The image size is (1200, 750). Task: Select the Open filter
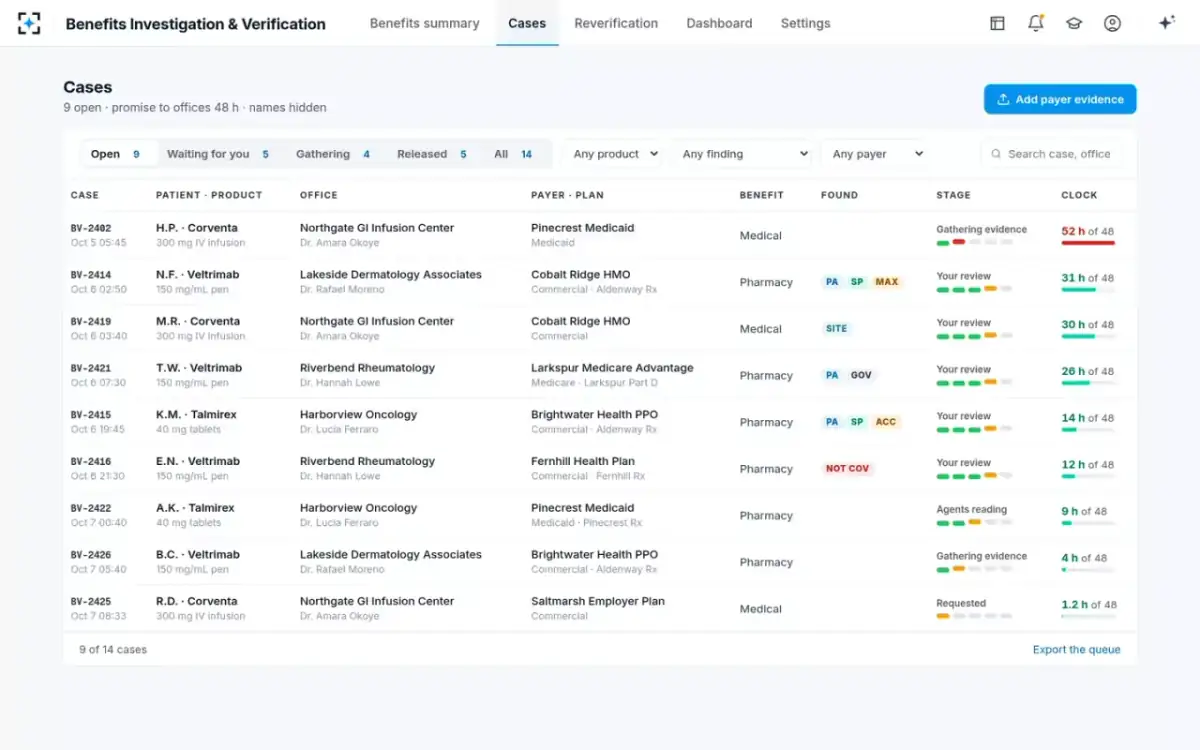[x=116, y=154]
